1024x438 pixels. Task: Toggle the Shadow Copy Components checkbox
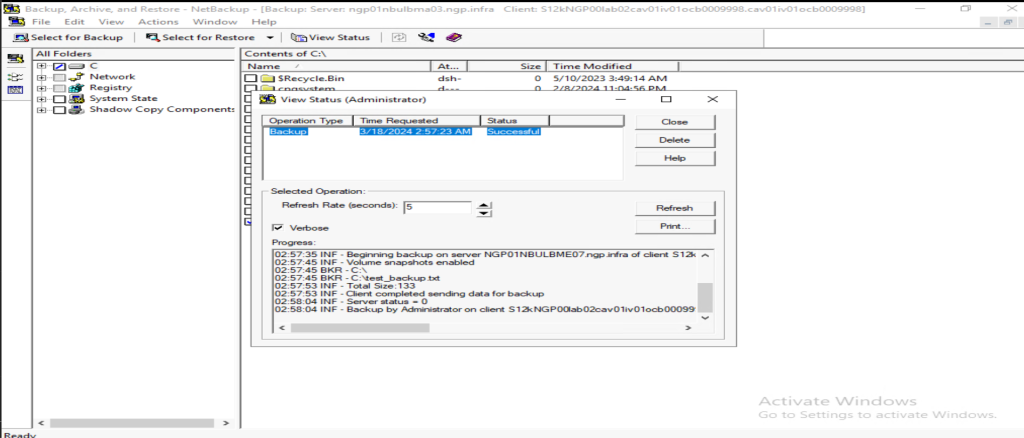59,110
